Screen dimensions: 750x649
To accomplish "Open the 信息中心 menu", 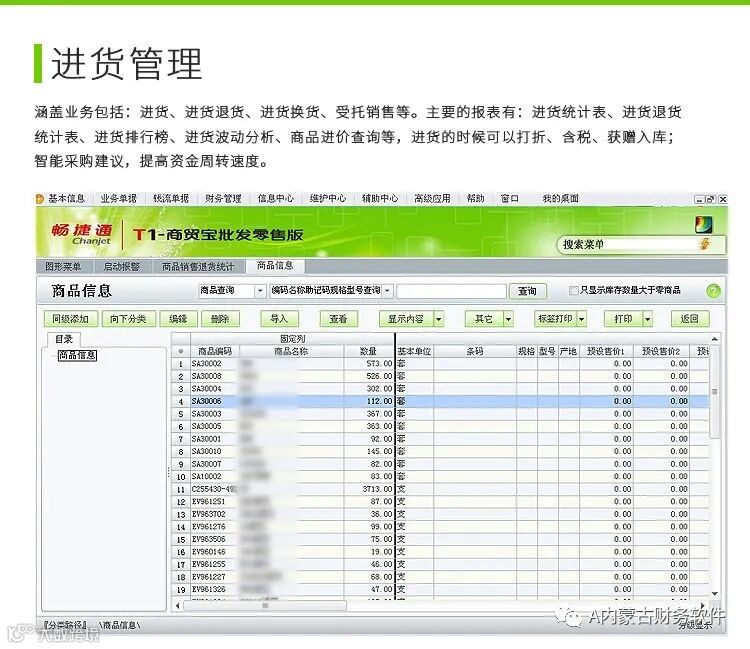I will pos(276,198).
